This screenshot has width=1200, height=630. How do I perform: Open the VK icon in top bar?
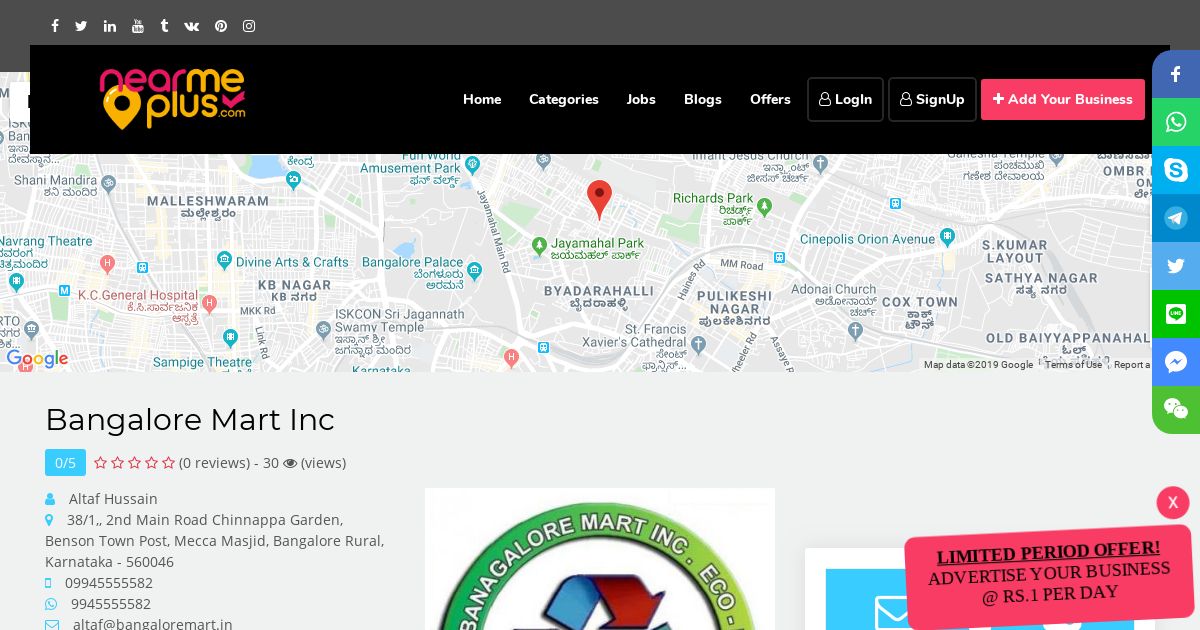pyautogui.click(x=192, y=26)
